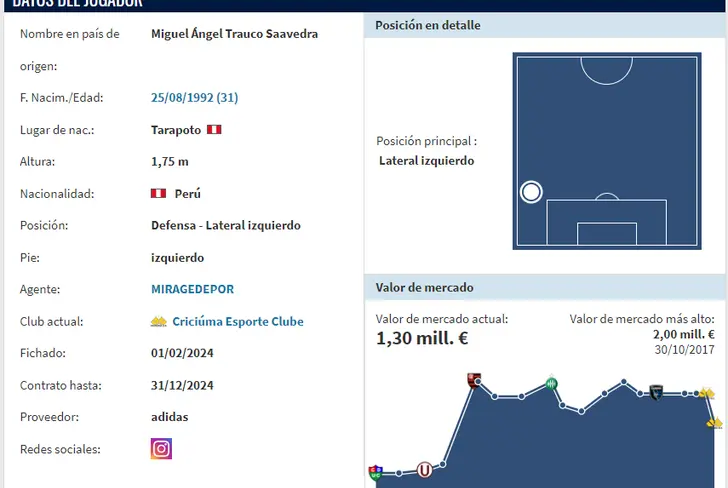Select the Flamengo crest on the value chart
The image size is (728, 488).
point(475,380)
